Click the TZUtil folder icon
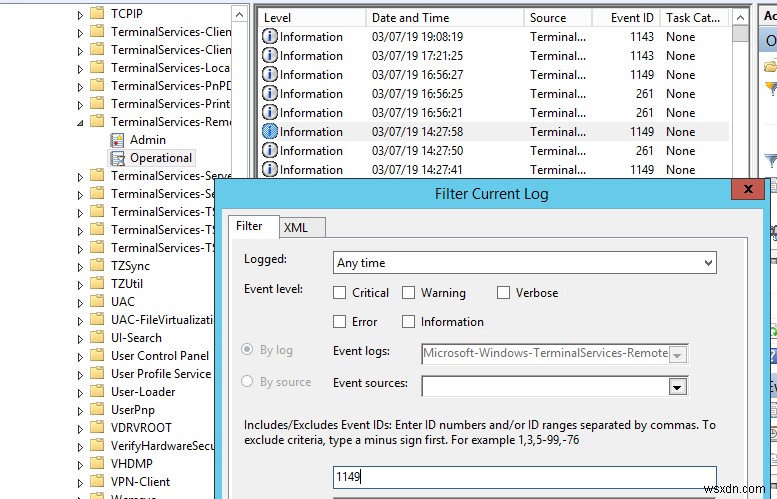Viewport: 777px width, 499px height. tap(97, 283)
